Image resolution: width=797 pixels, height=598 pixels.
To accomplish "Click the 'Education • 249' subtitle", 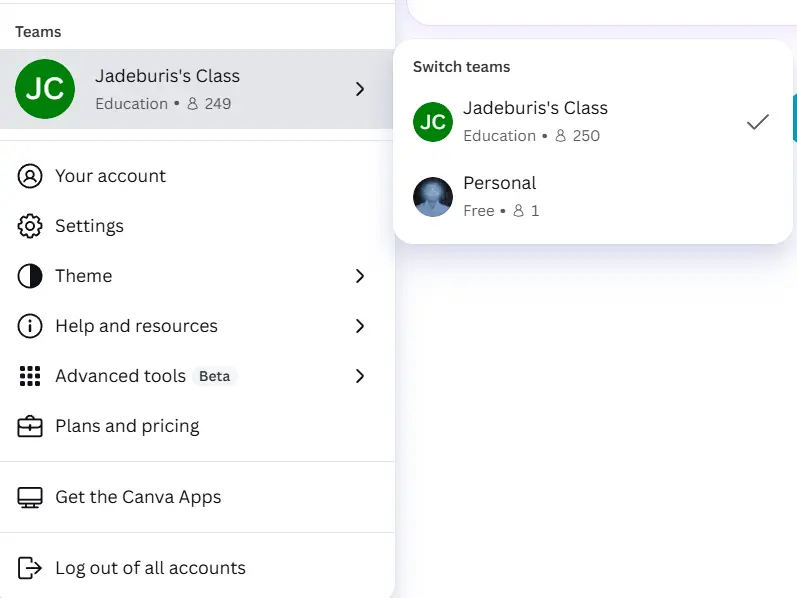I will pos(163,104).
